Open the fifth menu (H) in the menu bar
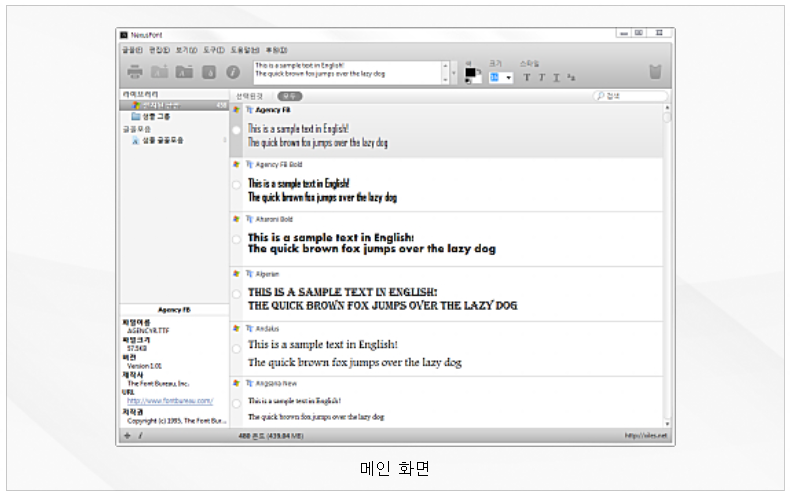Viewport: 790px width, 495px height. 245,50
